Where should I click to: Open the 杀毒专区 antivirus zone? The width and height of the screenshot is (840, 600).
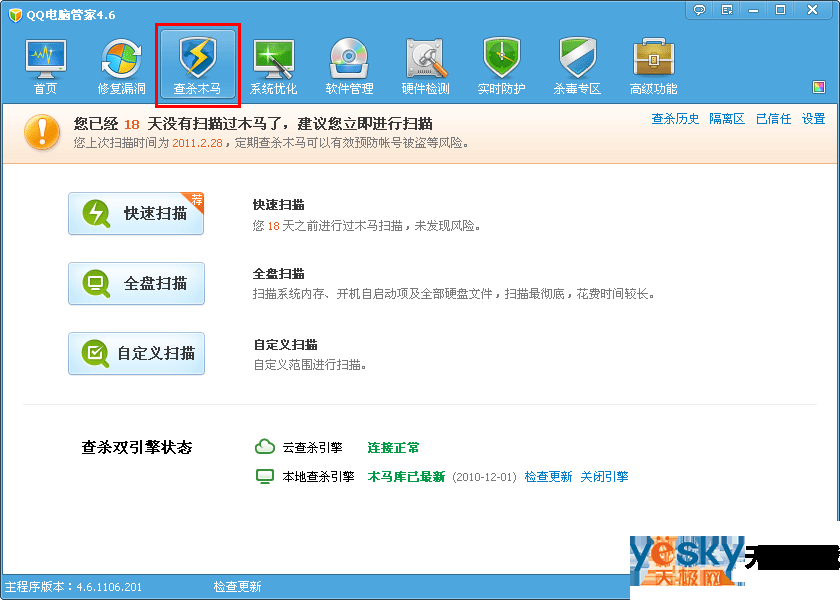(x=577, y=67)
